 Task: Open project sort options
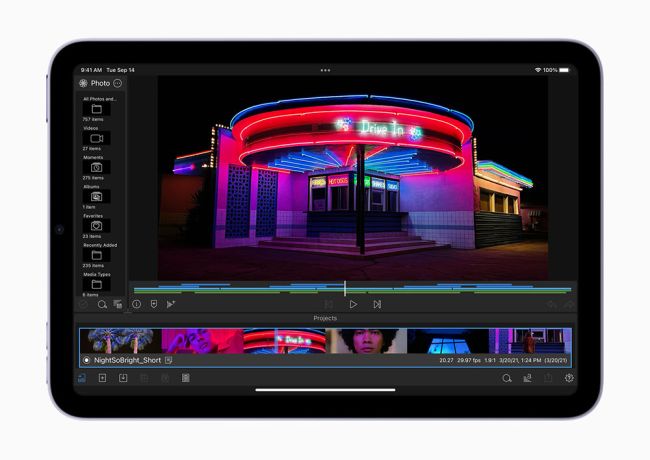(x=527, y=378)
